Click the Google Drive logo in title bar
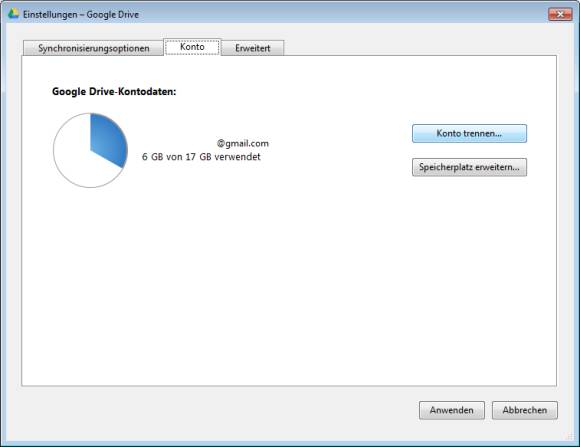This screenshot has height=447, width=580. pos(14,14)
